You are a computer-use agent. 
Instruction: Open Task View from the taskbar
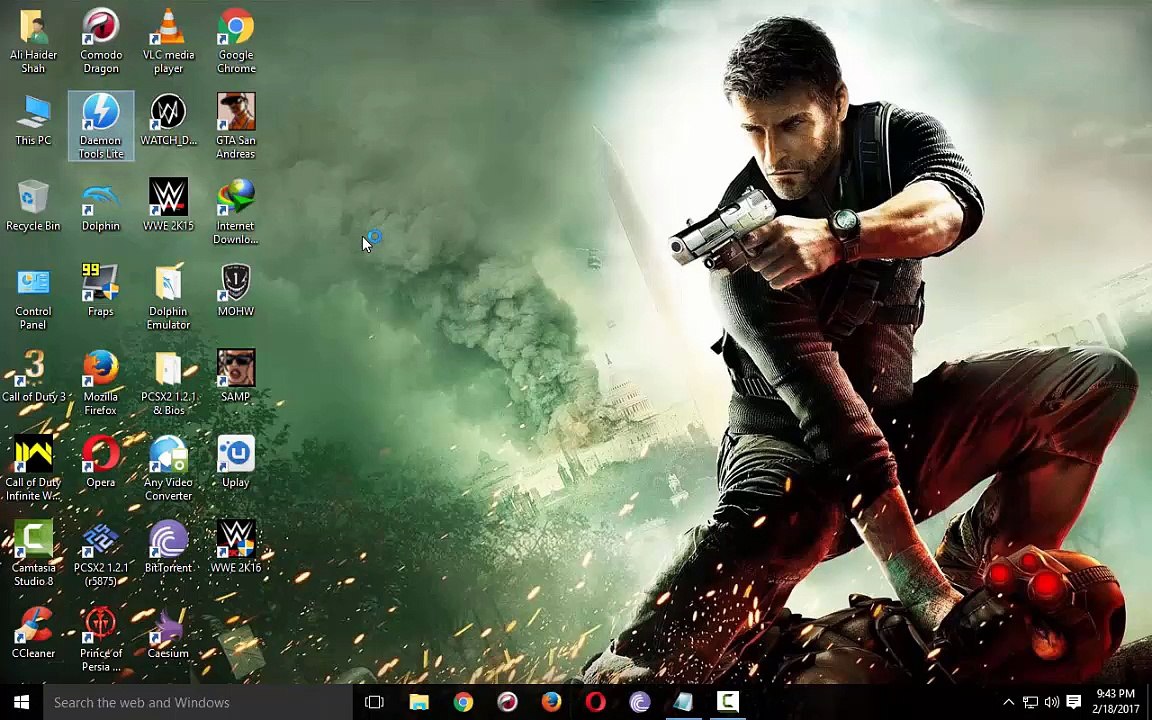pyautogui.click(x=375, y=702)
